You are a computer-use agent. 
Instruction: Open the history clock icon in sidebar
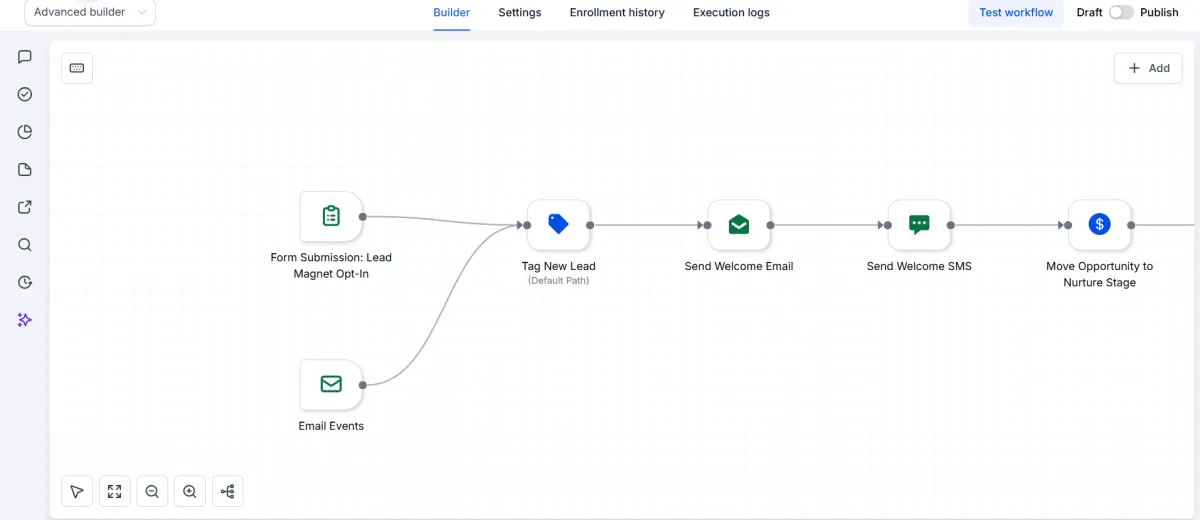click(25, 282)
